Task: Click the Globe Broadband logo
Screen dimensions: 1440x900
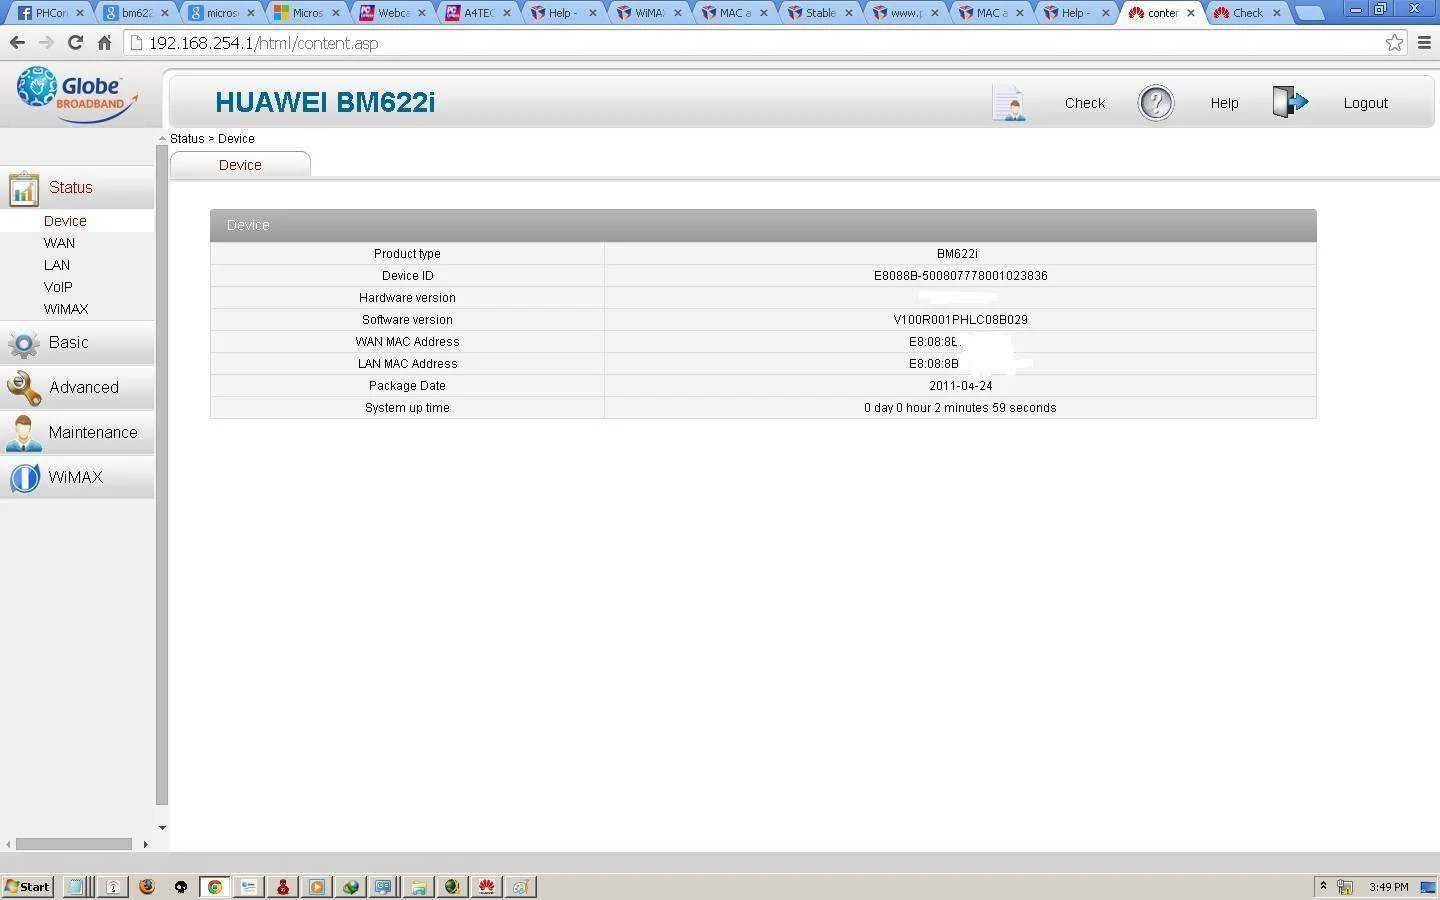Action: point(77,95)
